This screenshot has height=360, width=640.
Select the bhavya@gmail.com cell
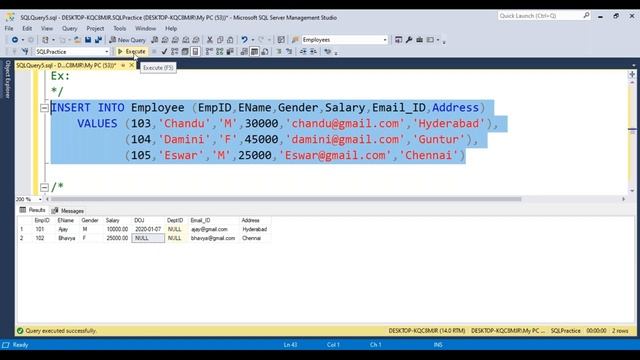[213, 238]
